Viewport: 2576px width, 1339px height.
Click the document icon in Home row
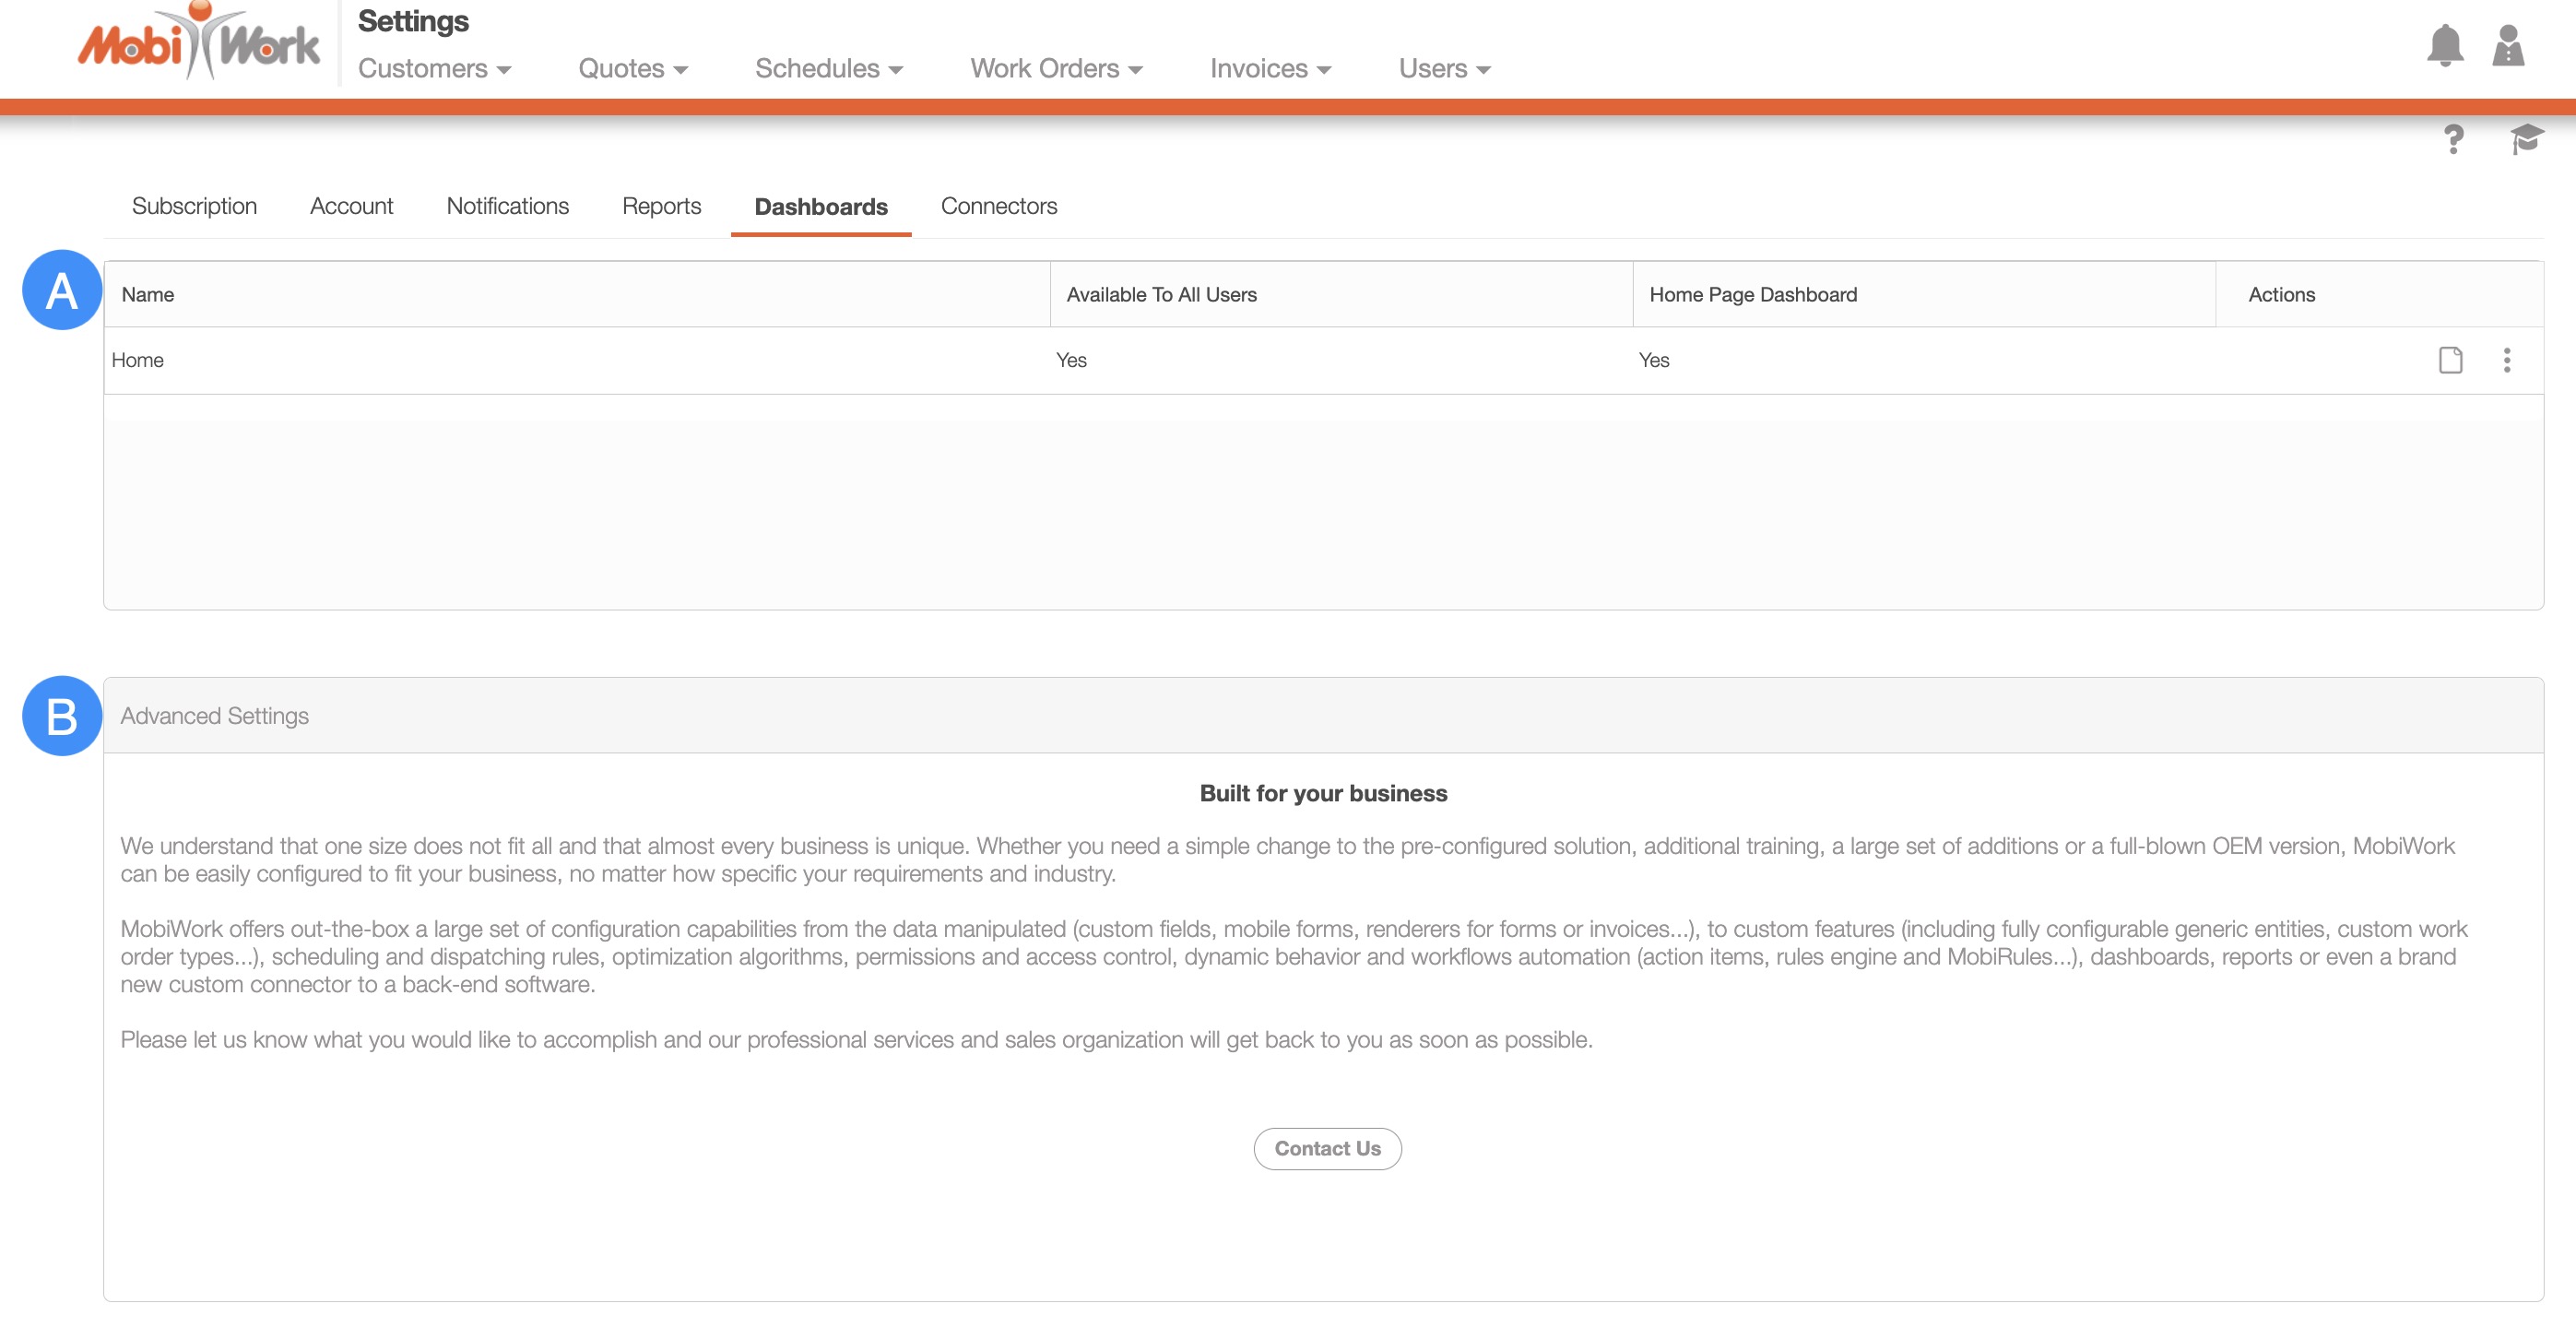coord(2450,360)
